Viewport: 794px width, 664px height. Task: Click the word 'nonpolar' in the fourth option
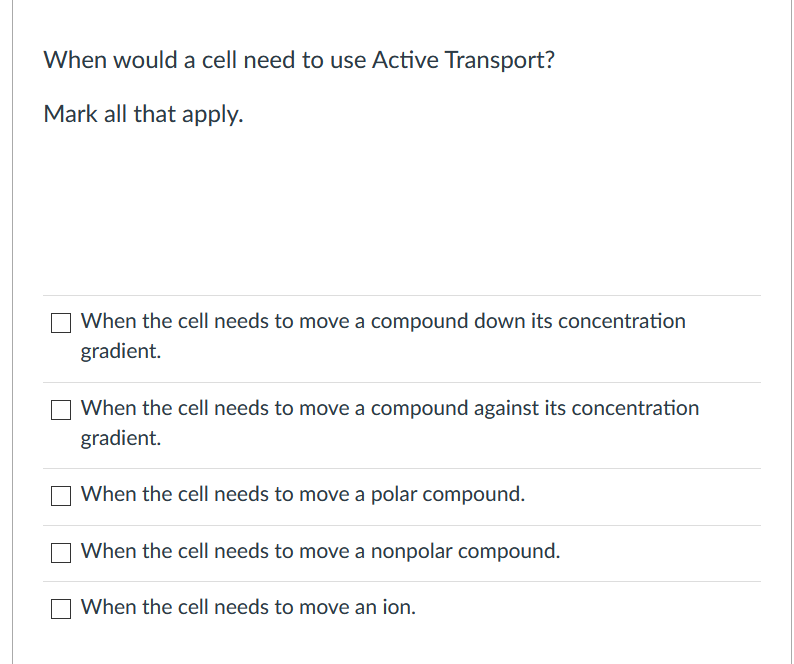[412, 551]
